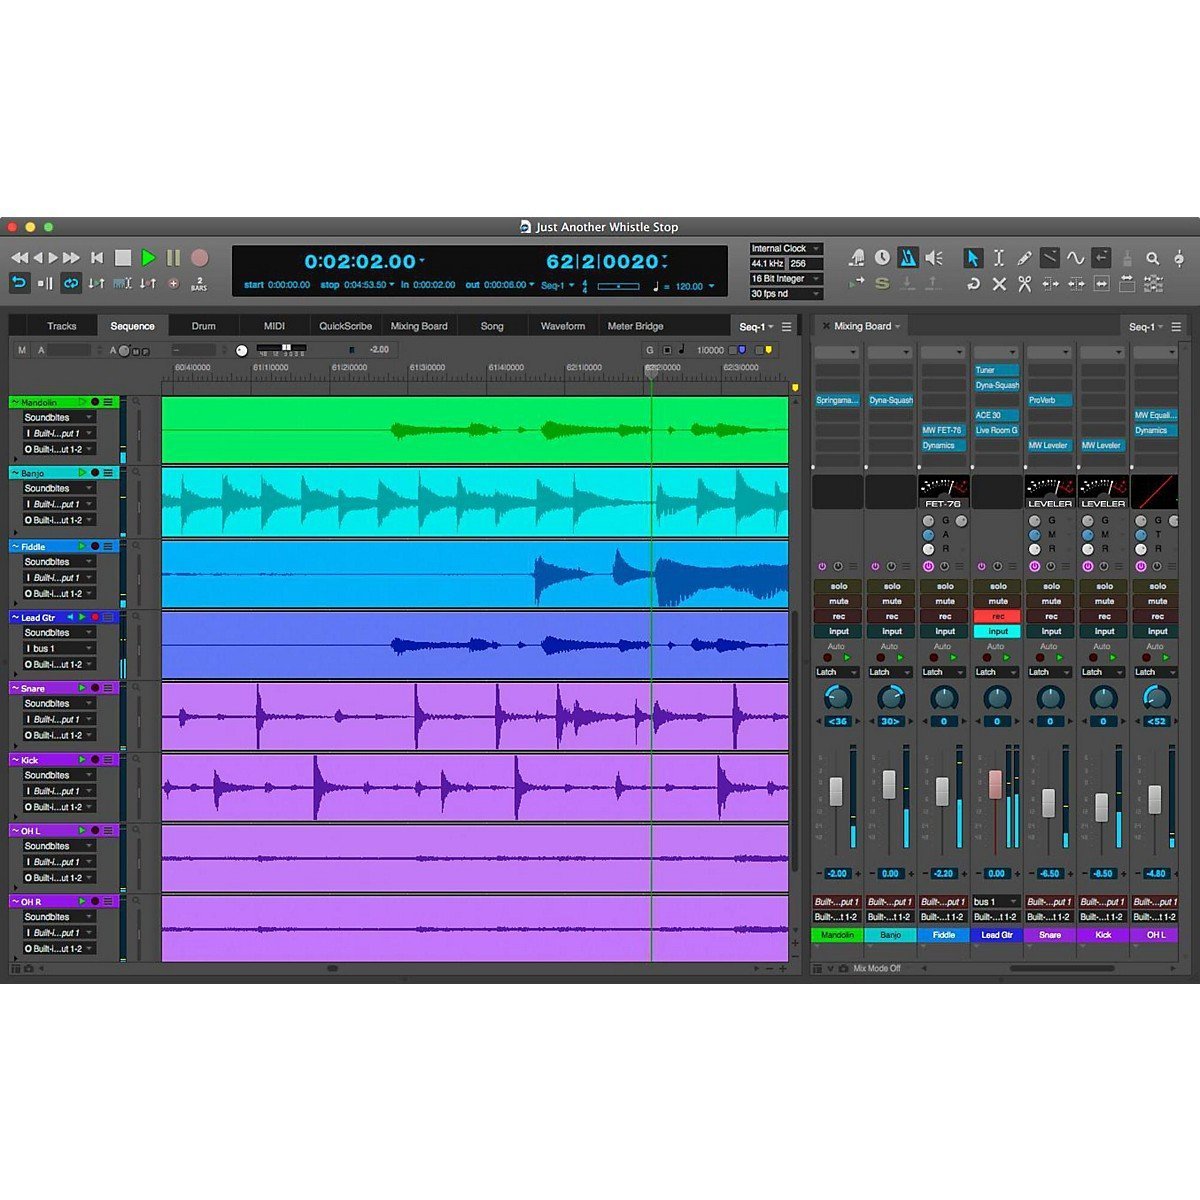Click the MW Leveler insert on Kick channel
The width and height of the screenshot is (1200, 1200).
(1102, 445)
